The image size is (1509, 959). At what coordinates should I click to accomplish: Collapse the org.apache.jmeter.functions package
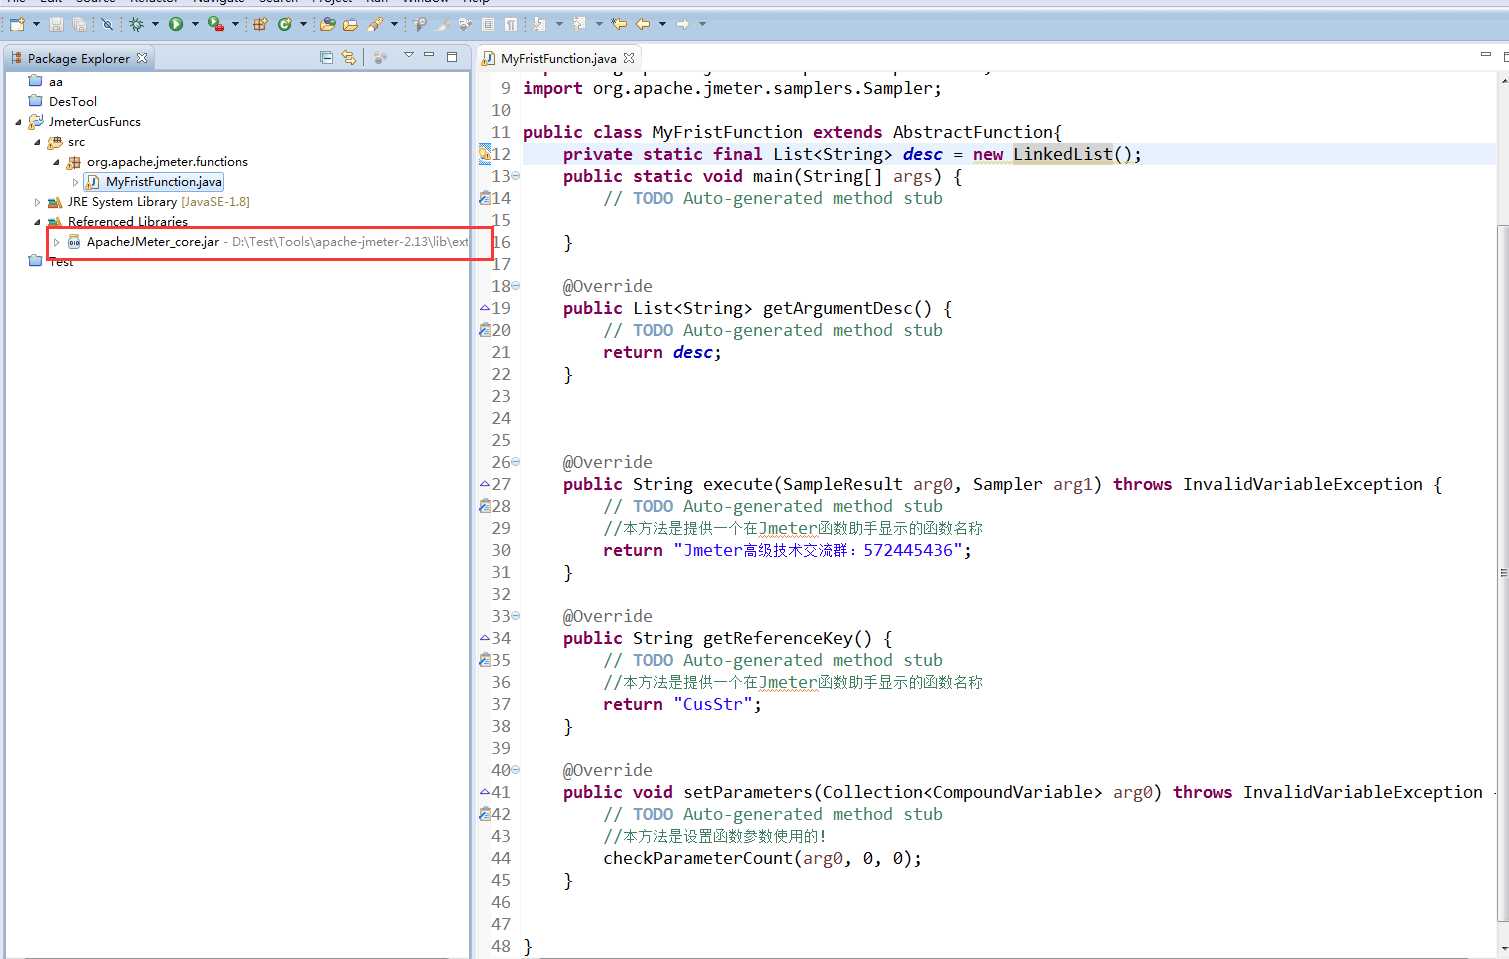(56, 162)
